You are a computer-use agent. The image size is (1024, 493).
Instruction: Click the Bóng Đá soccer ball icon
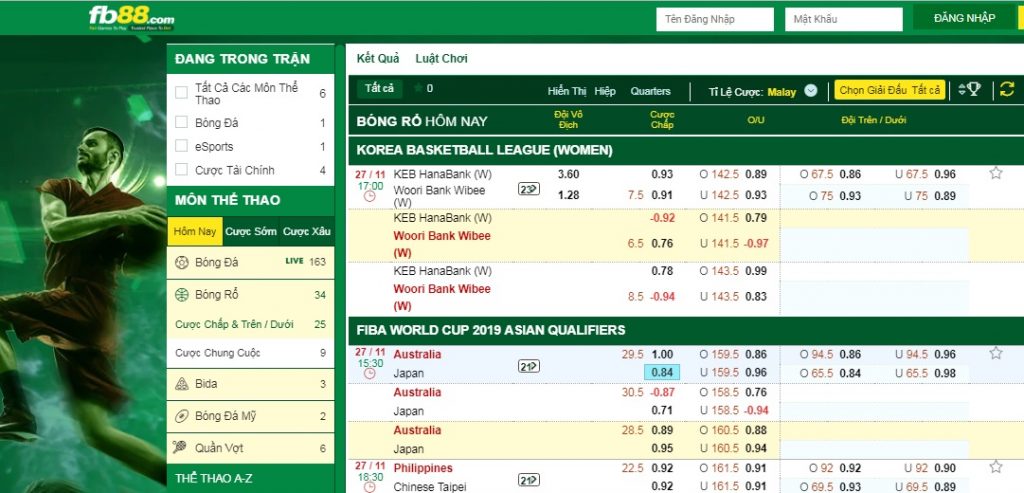(182, 262)
